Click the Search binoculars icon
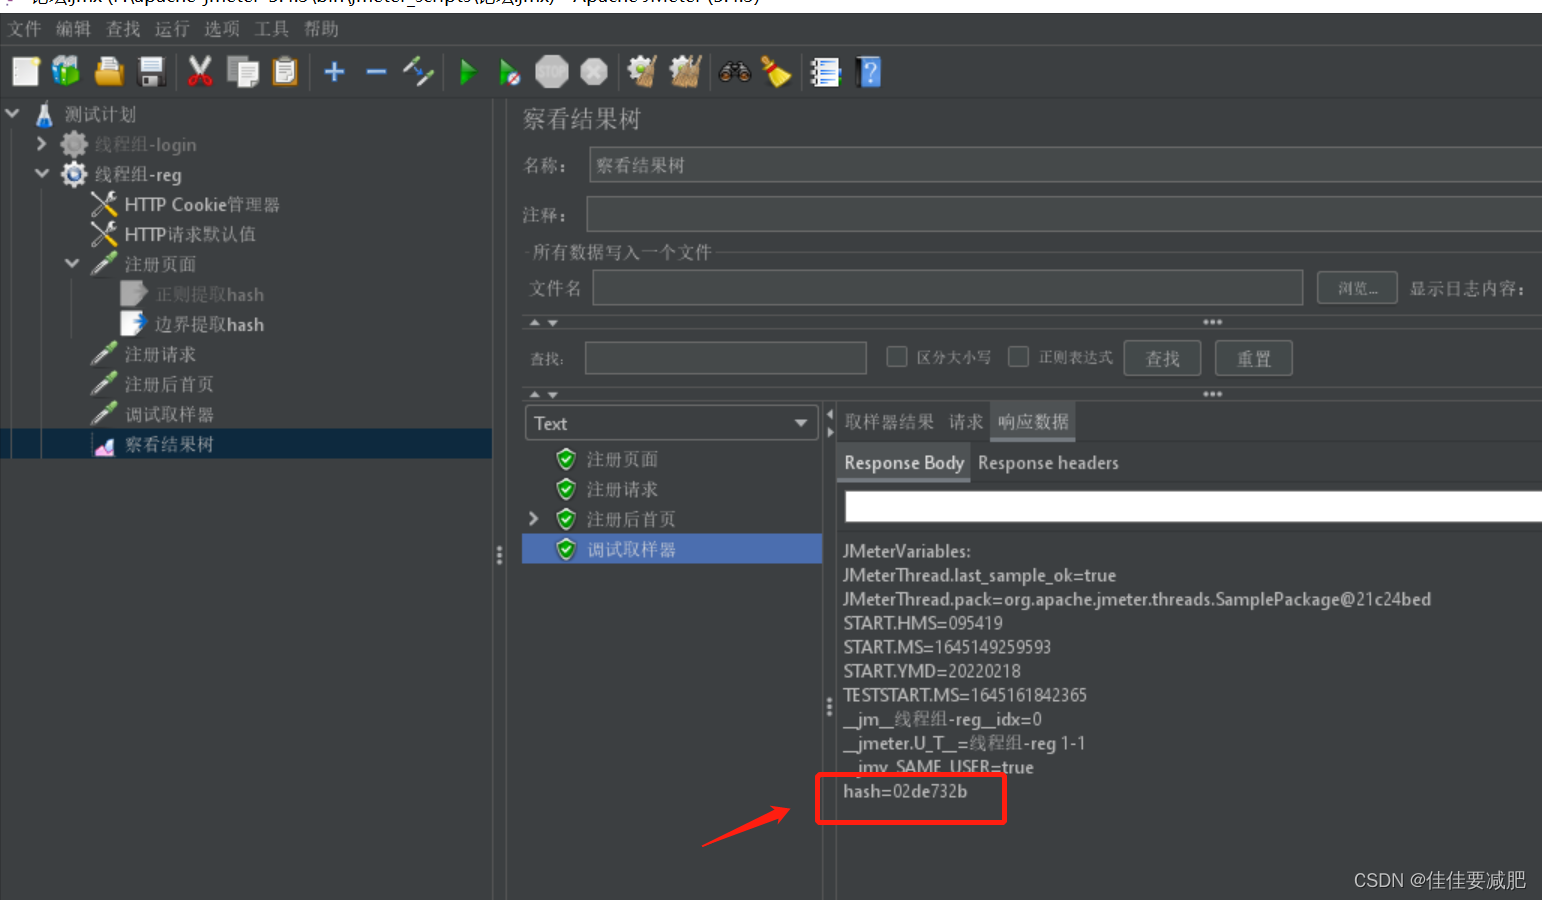This screenshot has width=1542, height=900. (735, 72)
